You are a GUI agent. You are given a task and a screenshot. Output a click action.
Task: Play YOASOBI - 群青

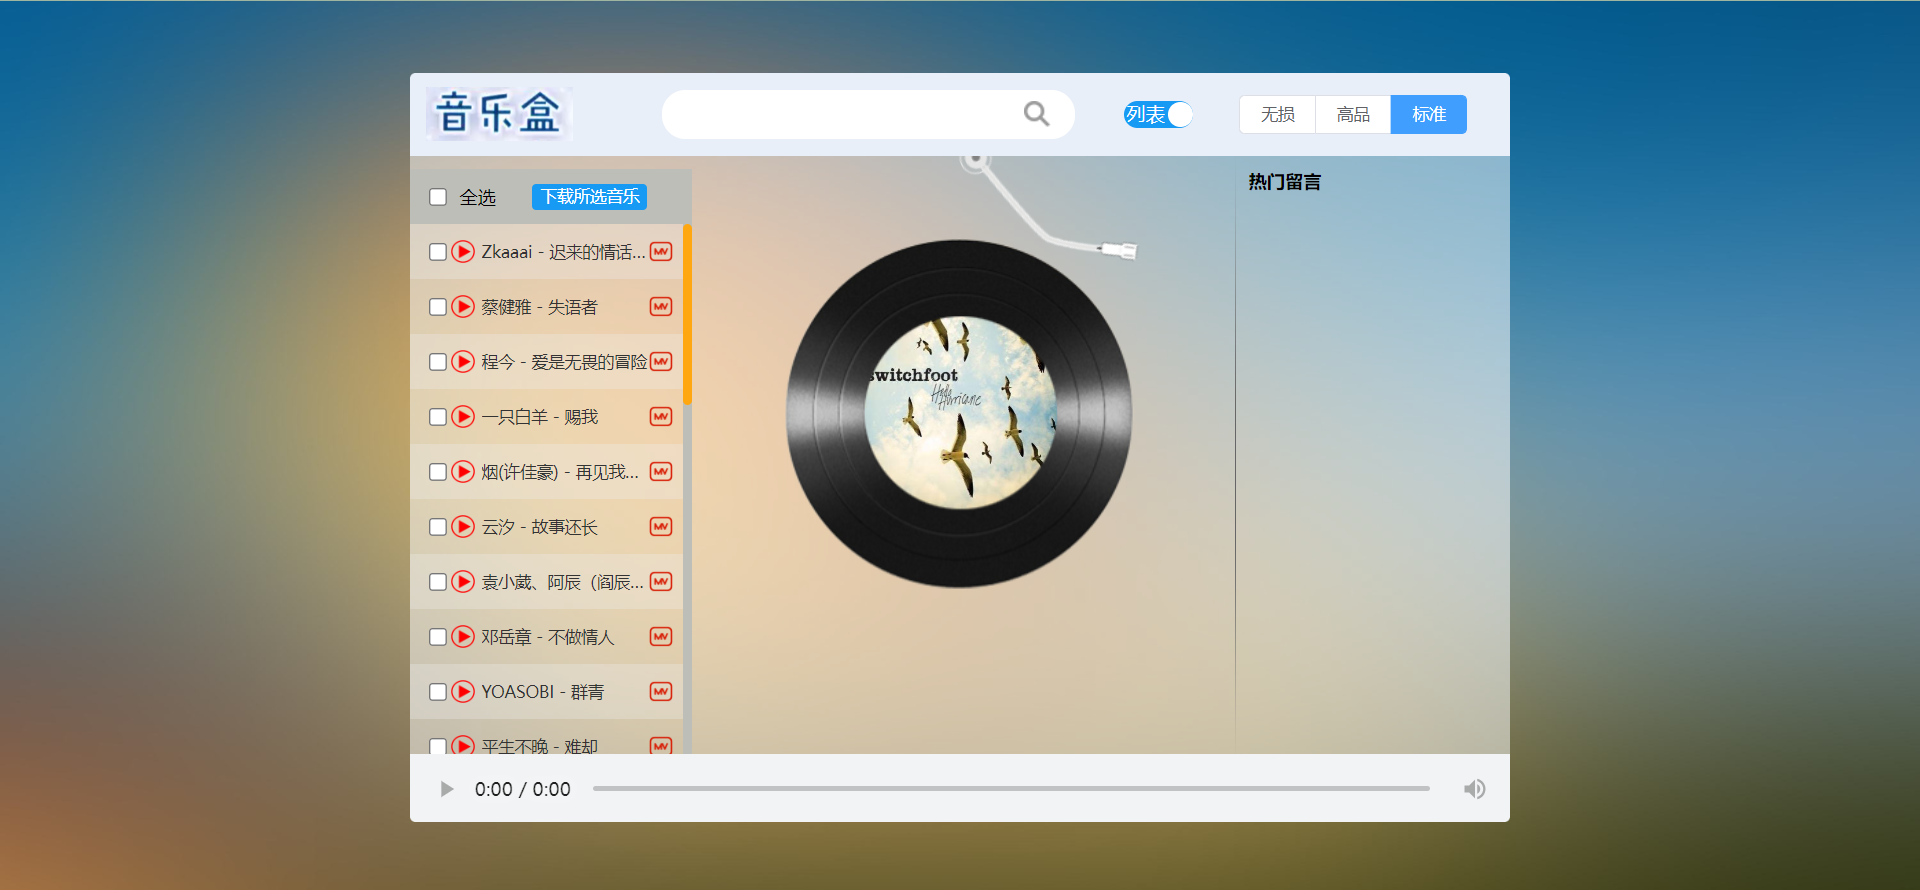tap(463, 691)
